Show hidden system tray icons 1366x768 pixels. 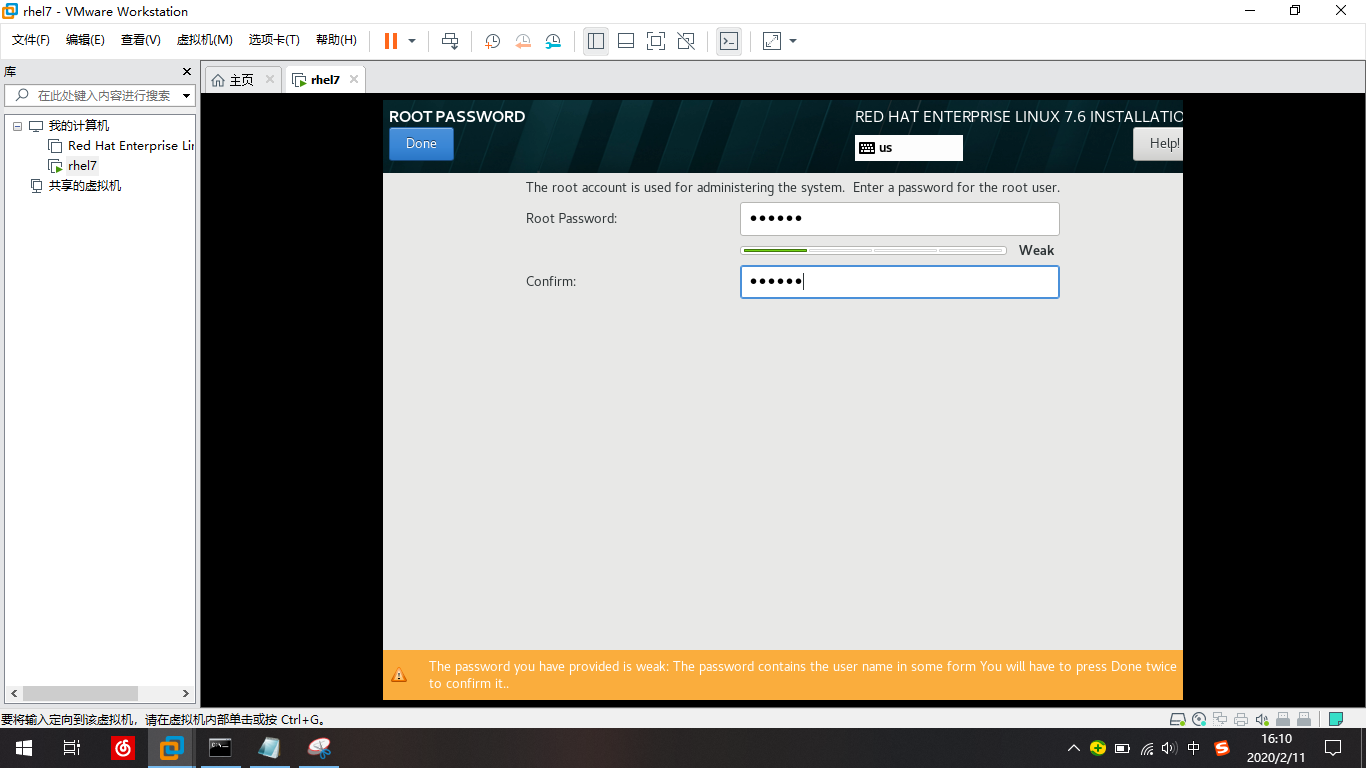coord(1074,748)
